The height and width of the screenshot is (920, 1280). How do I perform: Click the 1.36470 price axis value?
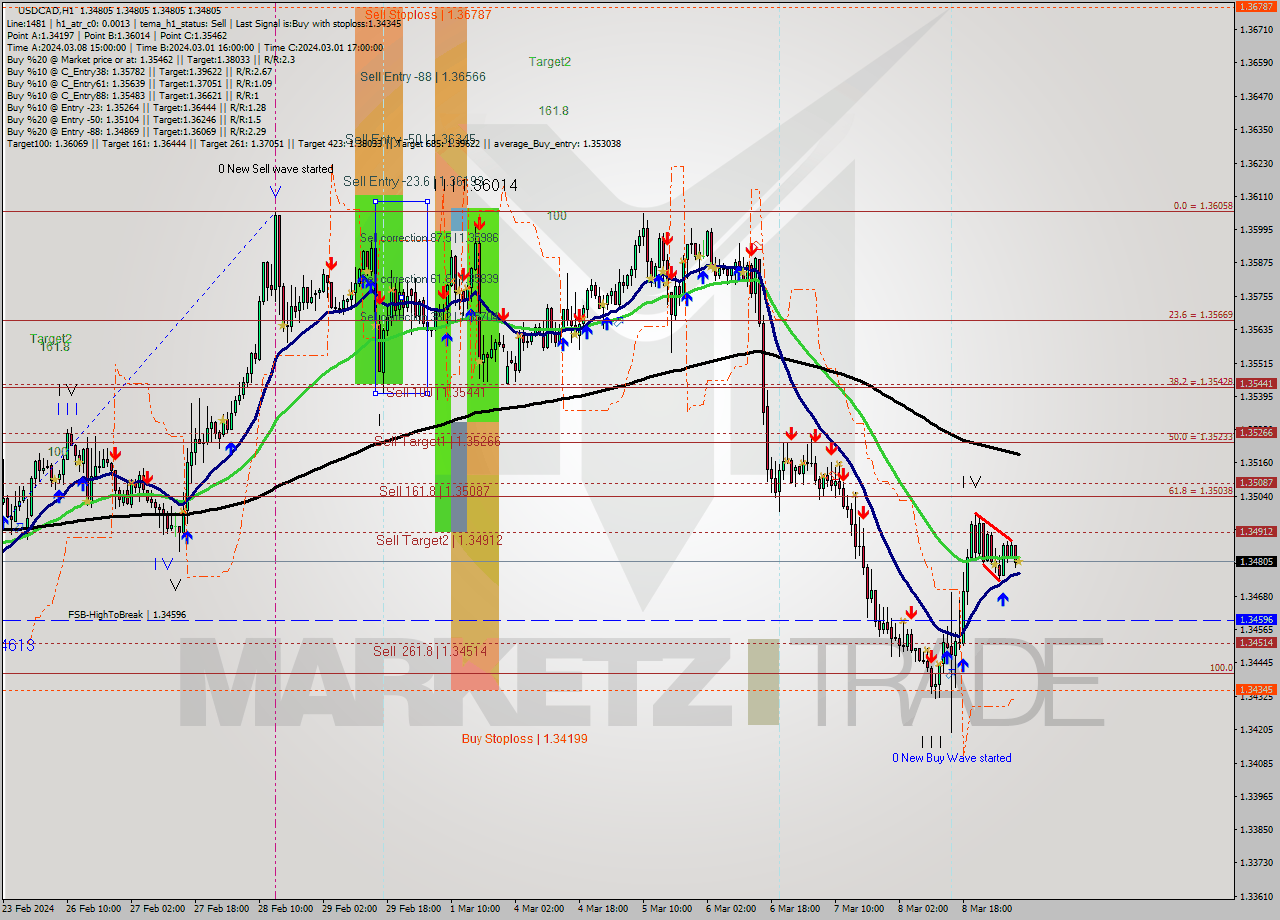coord(1255,96)
